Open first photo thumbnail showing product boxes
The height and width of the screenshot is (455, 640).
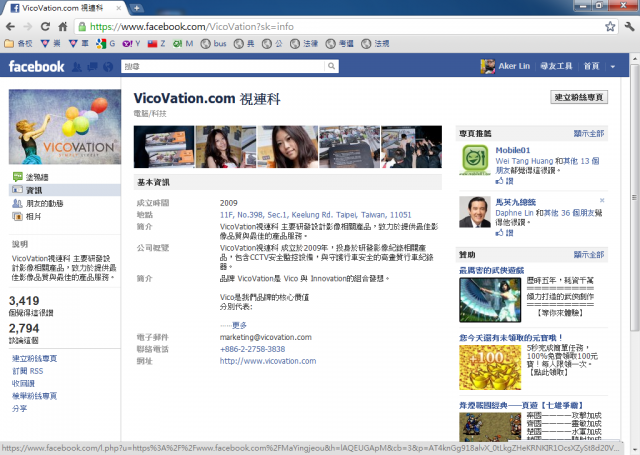pos(164,147)
